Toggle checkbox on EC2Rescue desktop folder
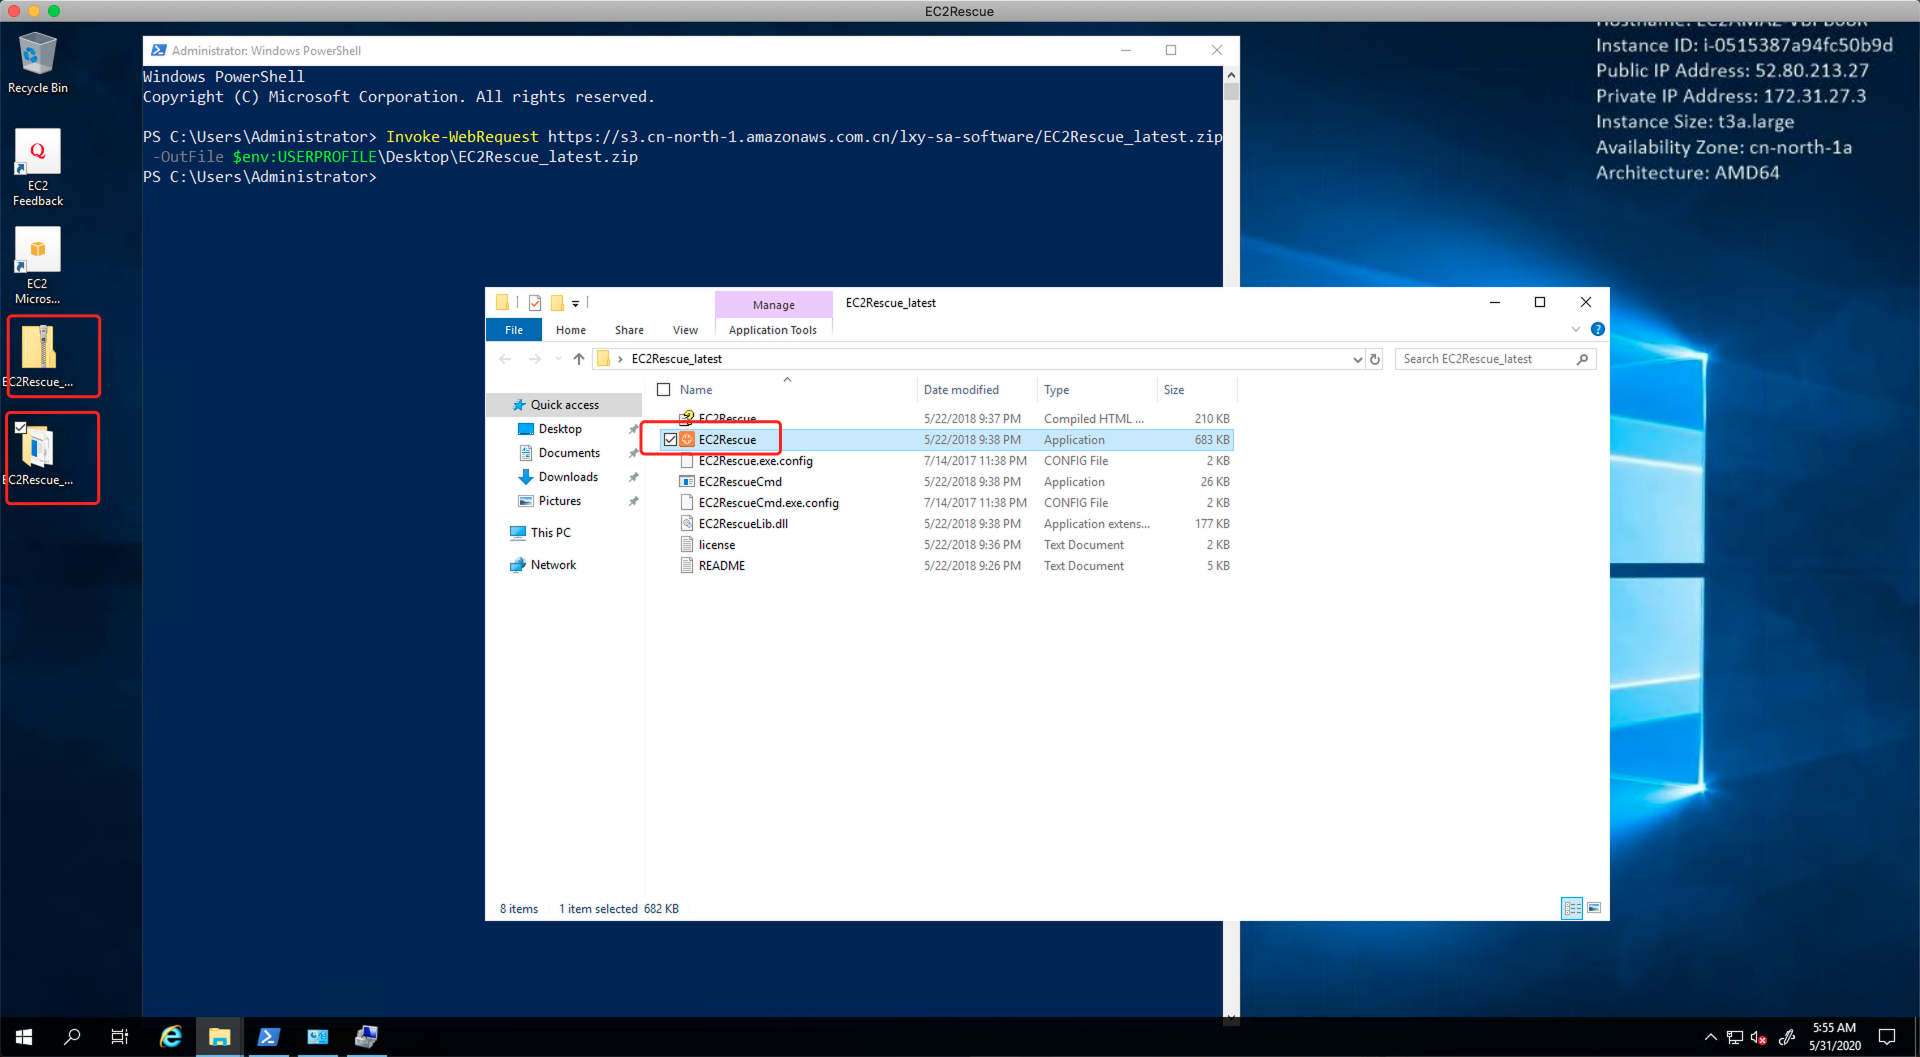1920x1057 pixels. 21,428
